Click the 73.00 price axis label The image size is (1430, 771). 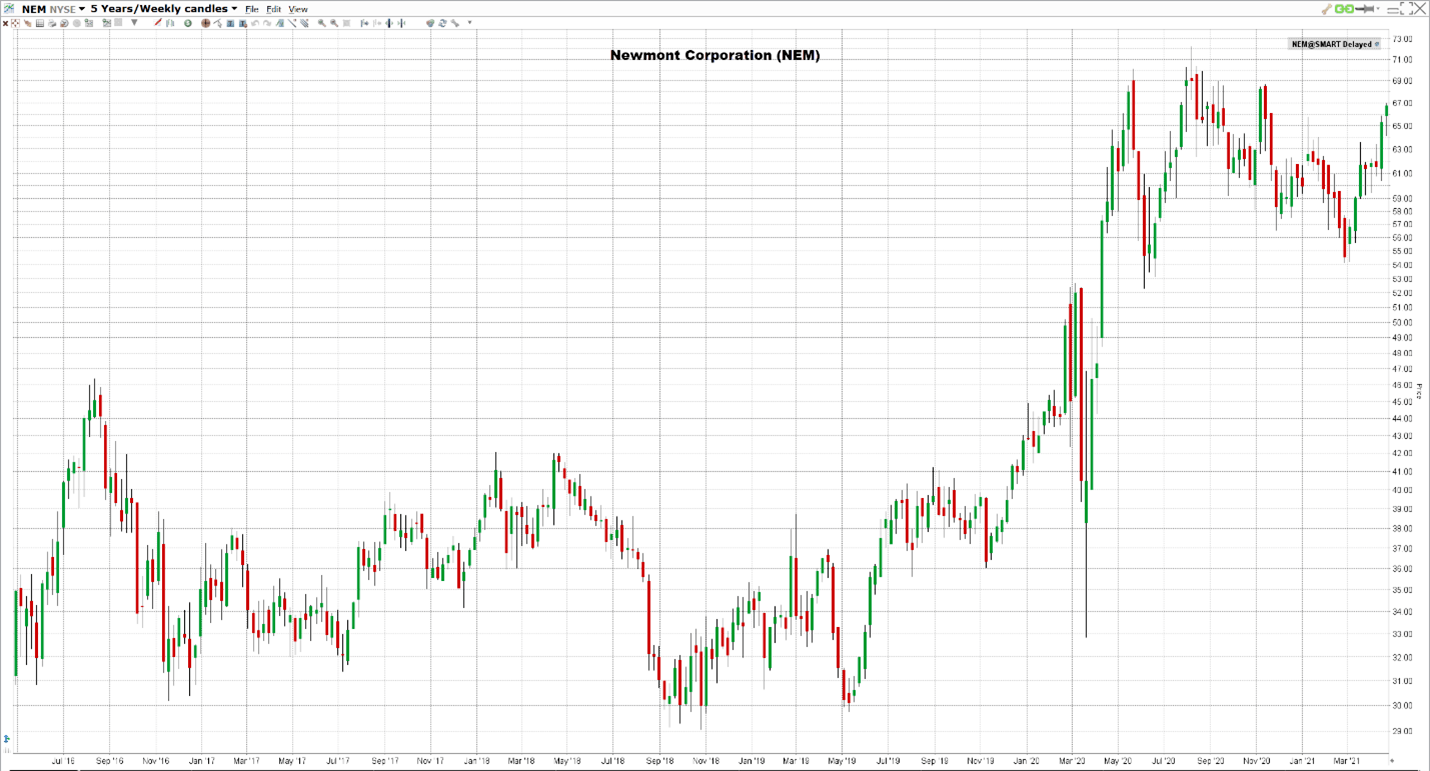(1402, 39)
